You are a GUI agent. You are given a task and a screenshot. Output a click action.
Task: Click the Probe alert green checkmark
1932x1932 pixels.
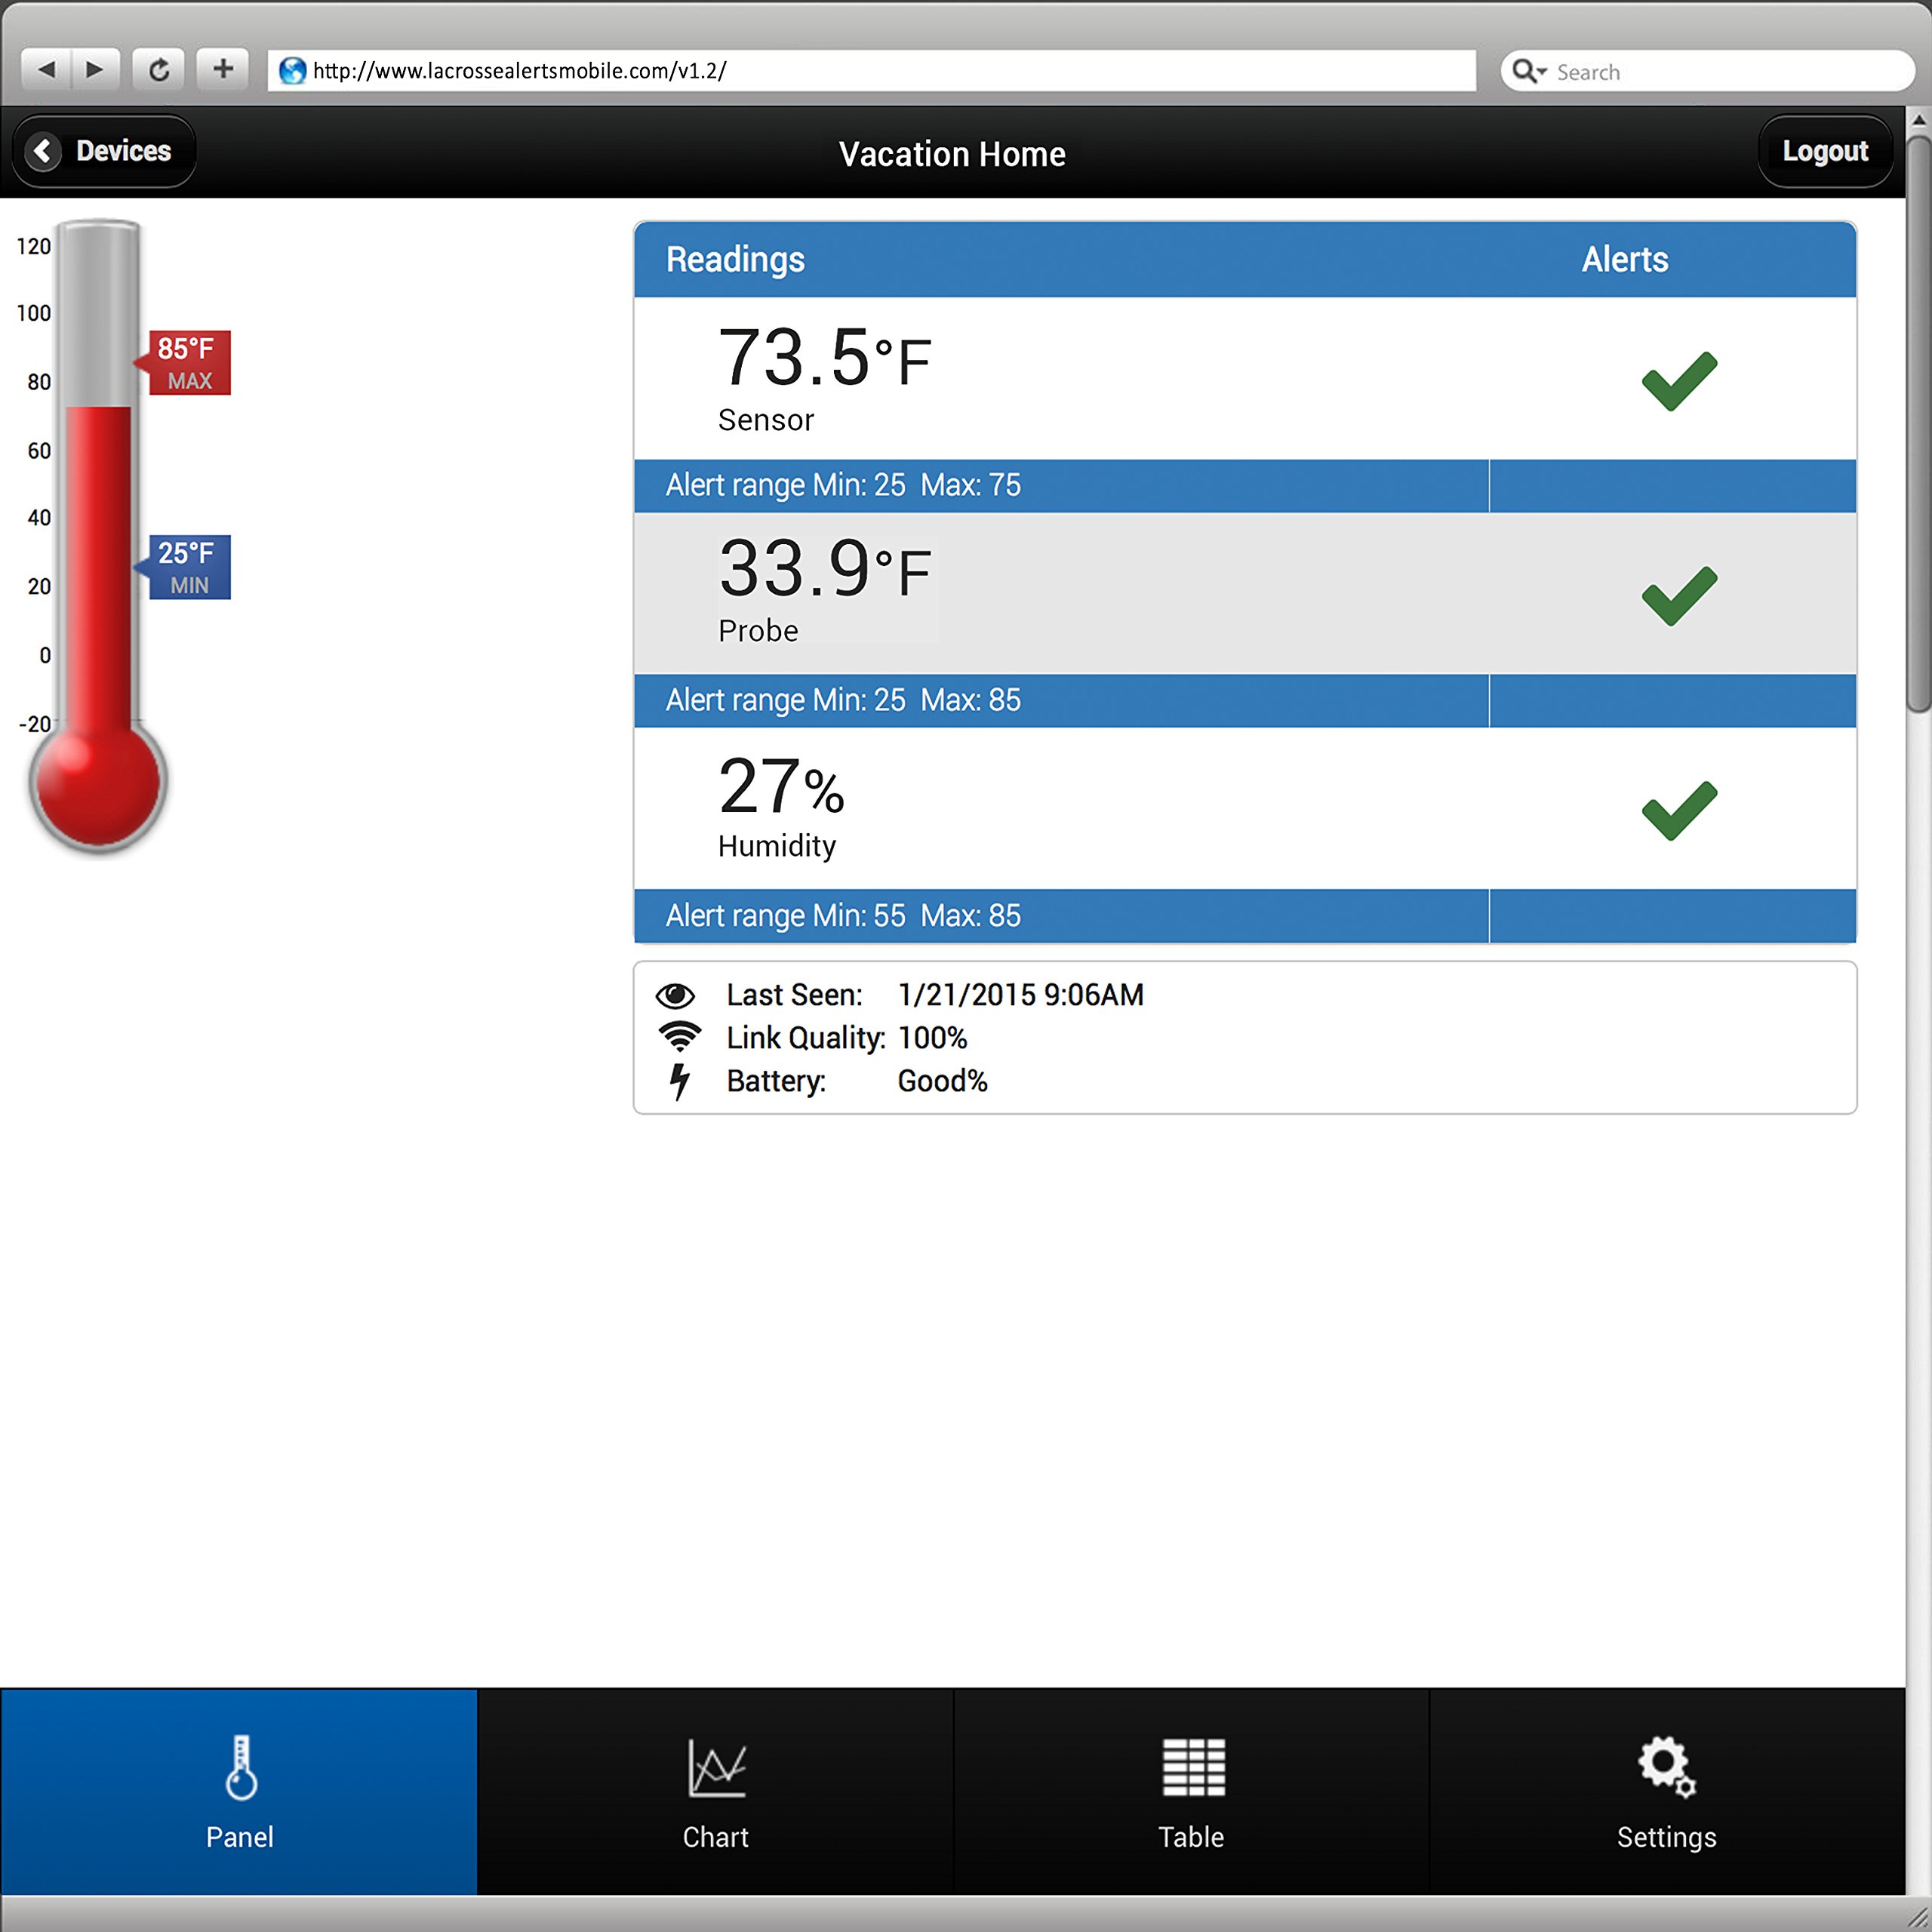coord(1679,596)
